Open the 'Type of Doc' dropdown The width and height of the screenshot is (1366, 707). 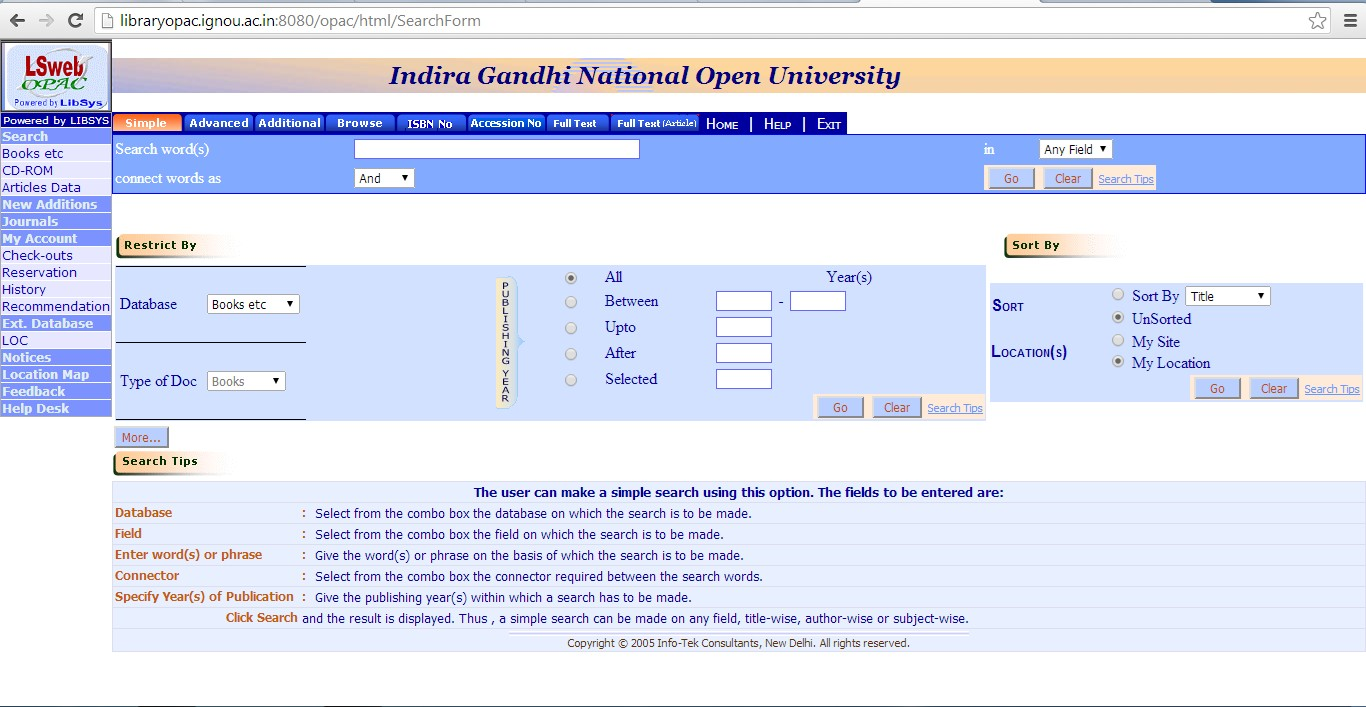245,380
